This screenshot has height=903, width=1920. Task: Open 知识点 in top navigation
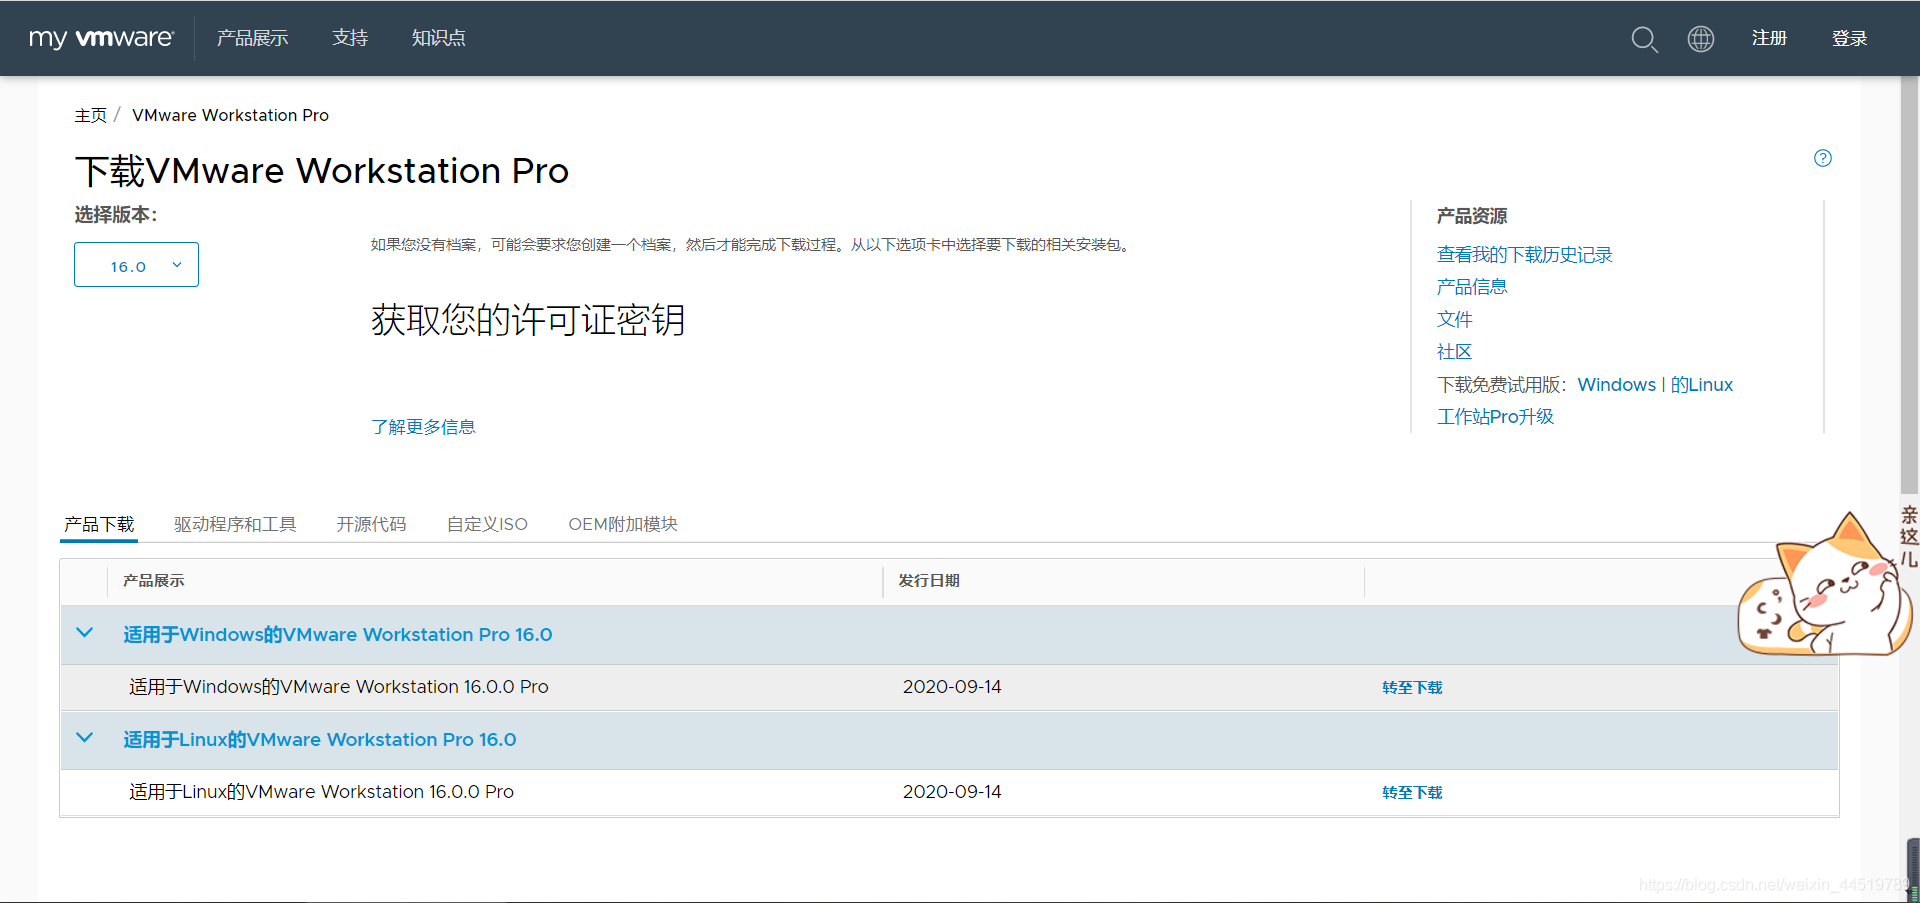click(438, 38)
